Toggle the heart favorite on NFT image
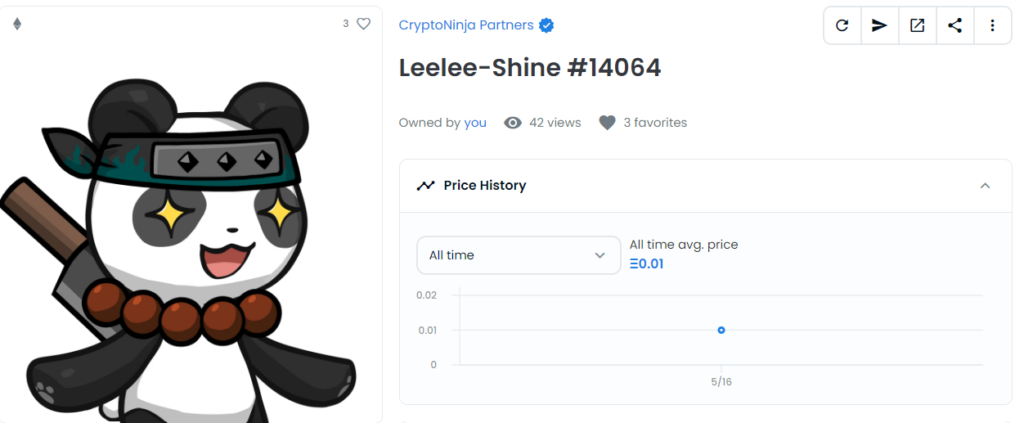The height and width of the screenshot is (423, 1024). tap(364, 24)
